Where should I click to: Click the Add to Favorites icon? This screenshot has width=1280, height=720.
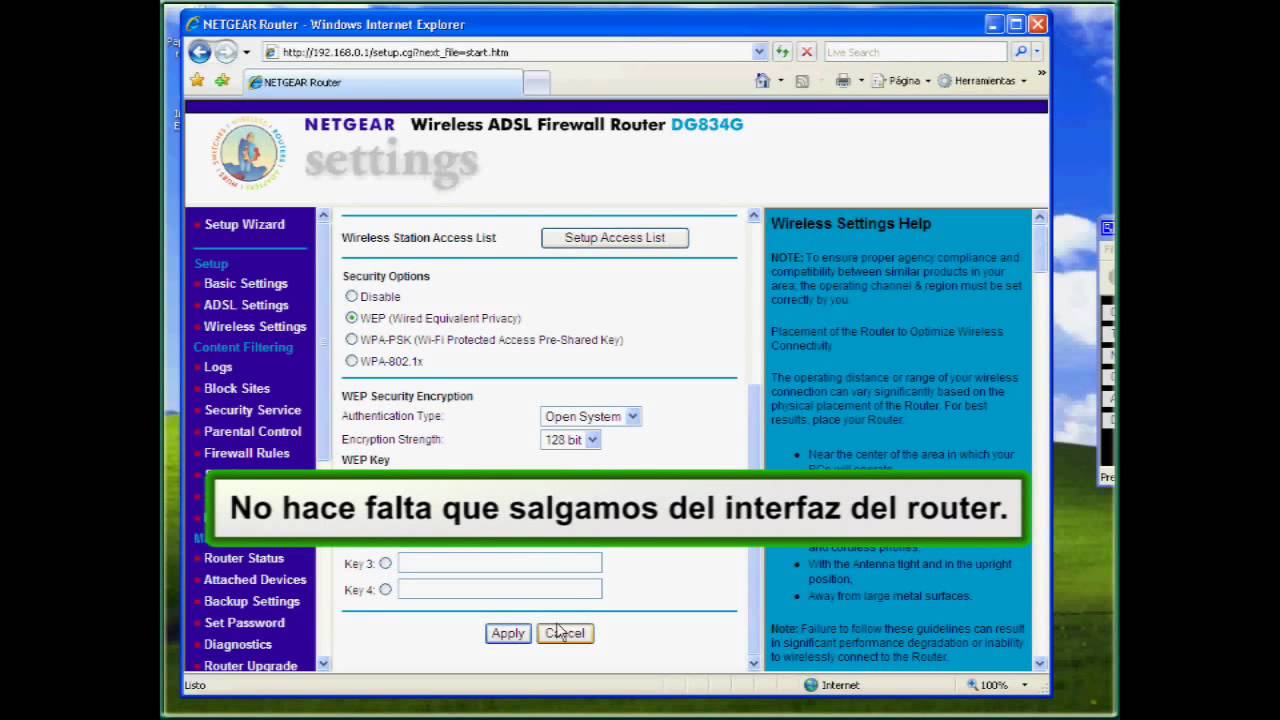222,81
